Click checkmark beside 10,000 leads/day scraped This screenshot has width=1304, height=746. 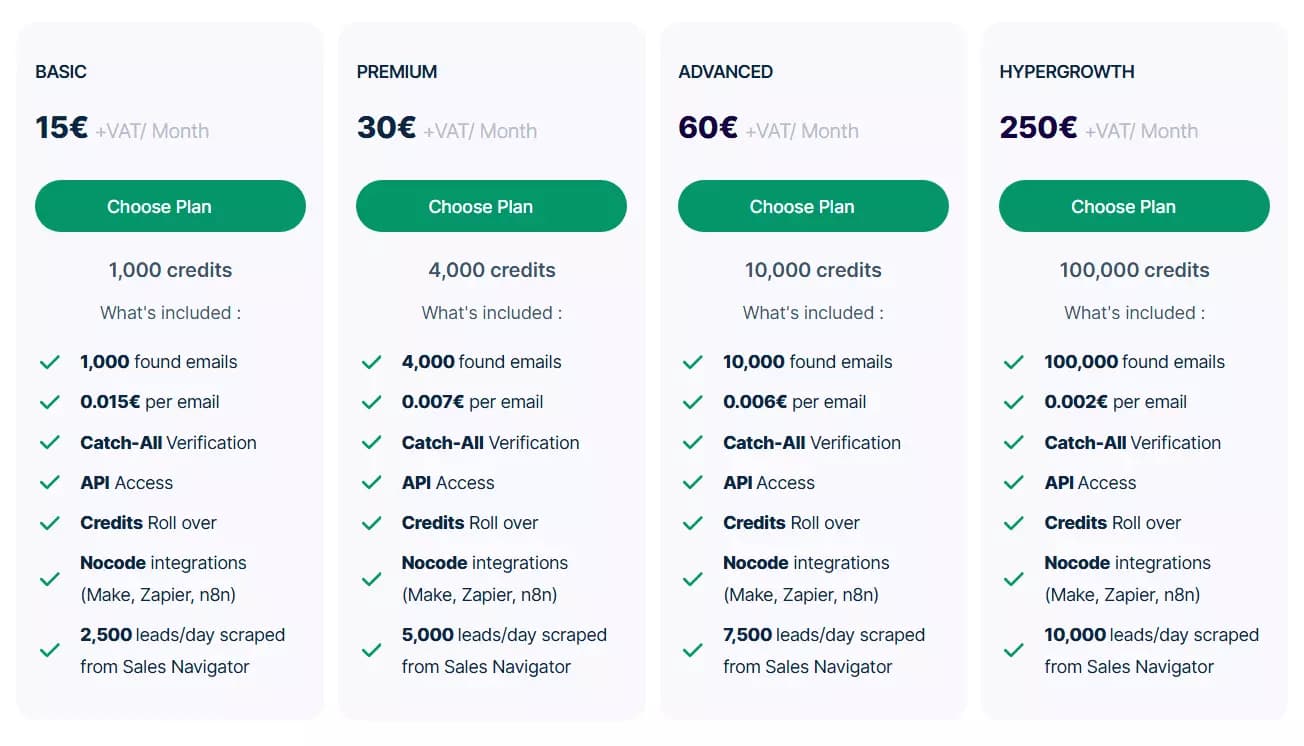(x=1014, y=651)
